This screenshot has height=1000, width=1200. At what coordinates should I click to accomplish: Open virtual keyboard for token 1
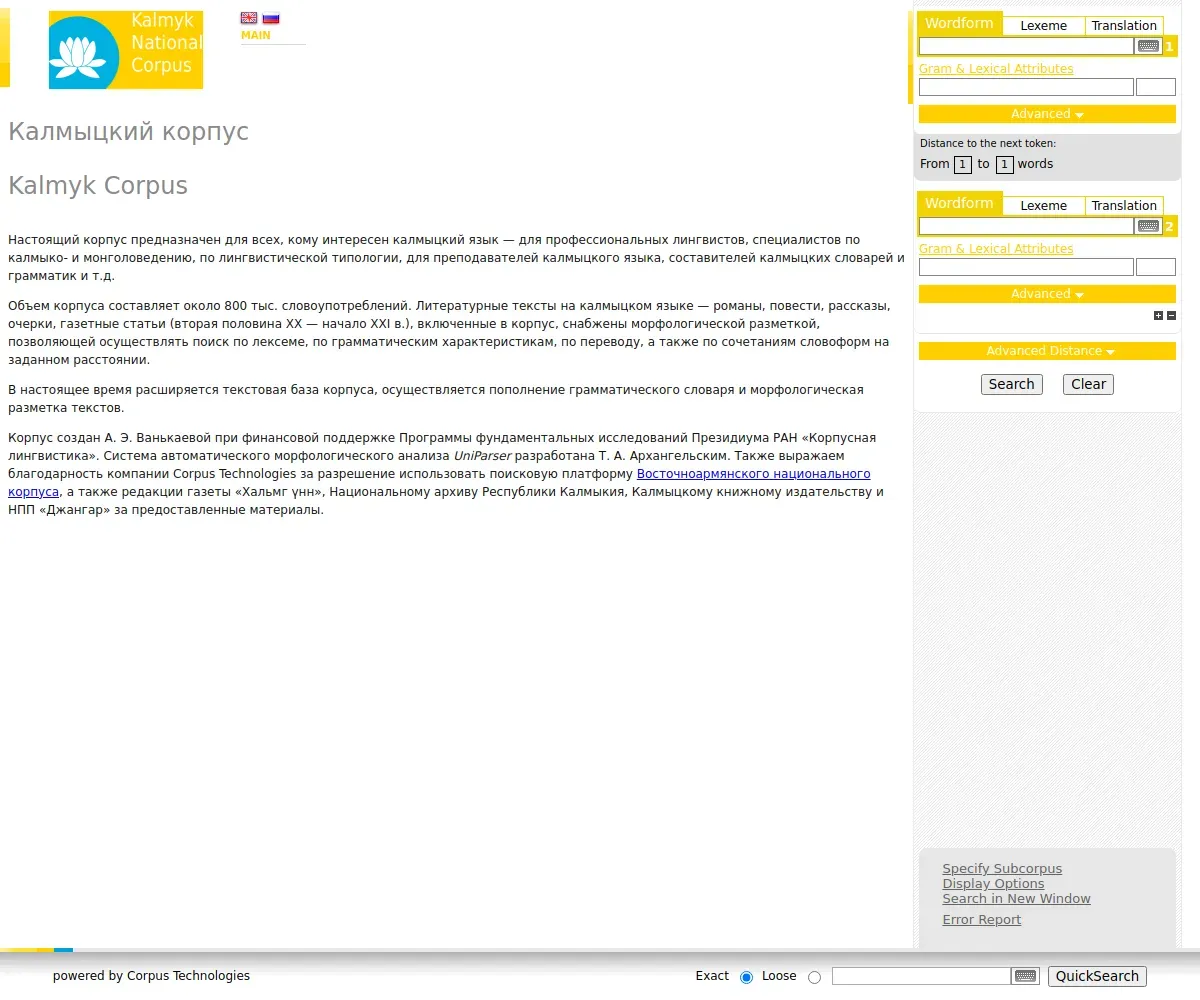1148,46
